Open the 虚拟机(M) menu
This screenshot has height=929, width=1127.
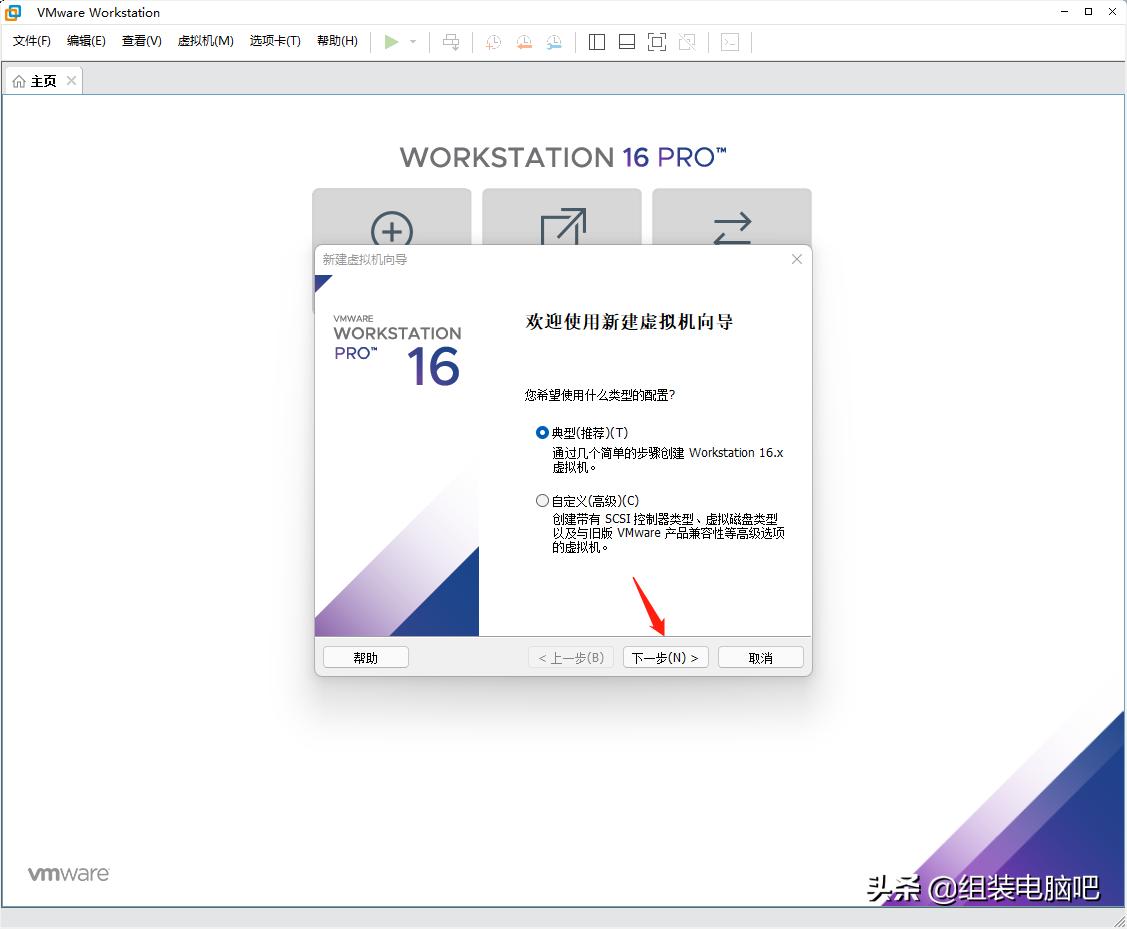205,41
